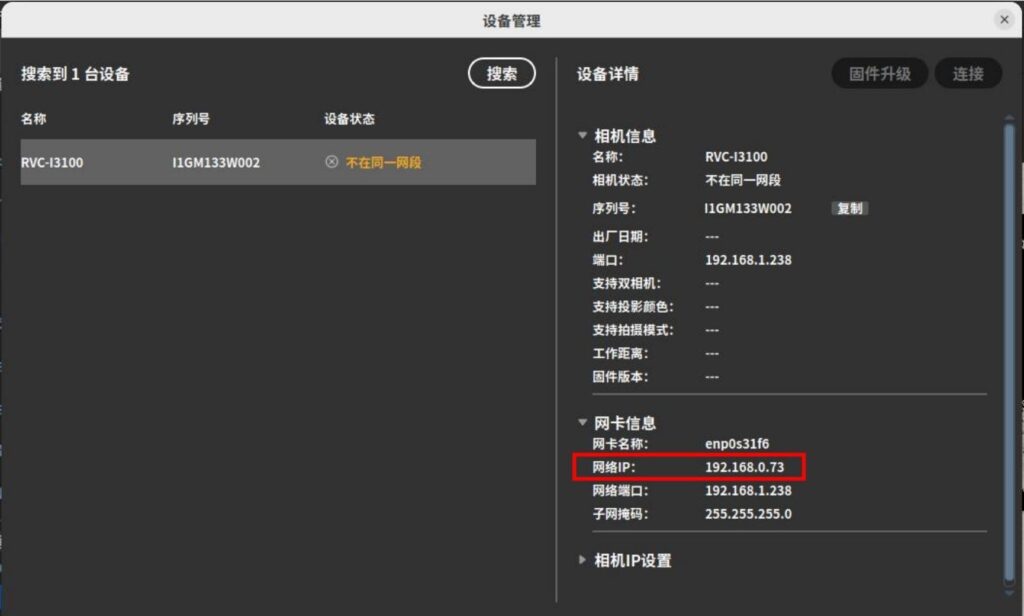Click the 搜索 button to search devices
Image resolution: width=1024 pixels, height=616 pixels.
click(x=502, y=73)
